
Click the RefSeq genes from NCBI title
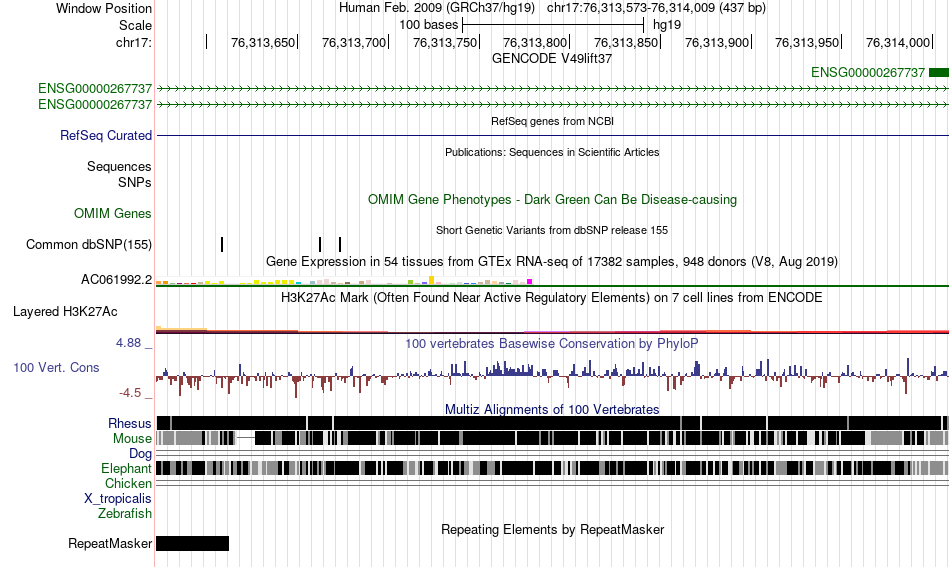click(x=552, y=121)
